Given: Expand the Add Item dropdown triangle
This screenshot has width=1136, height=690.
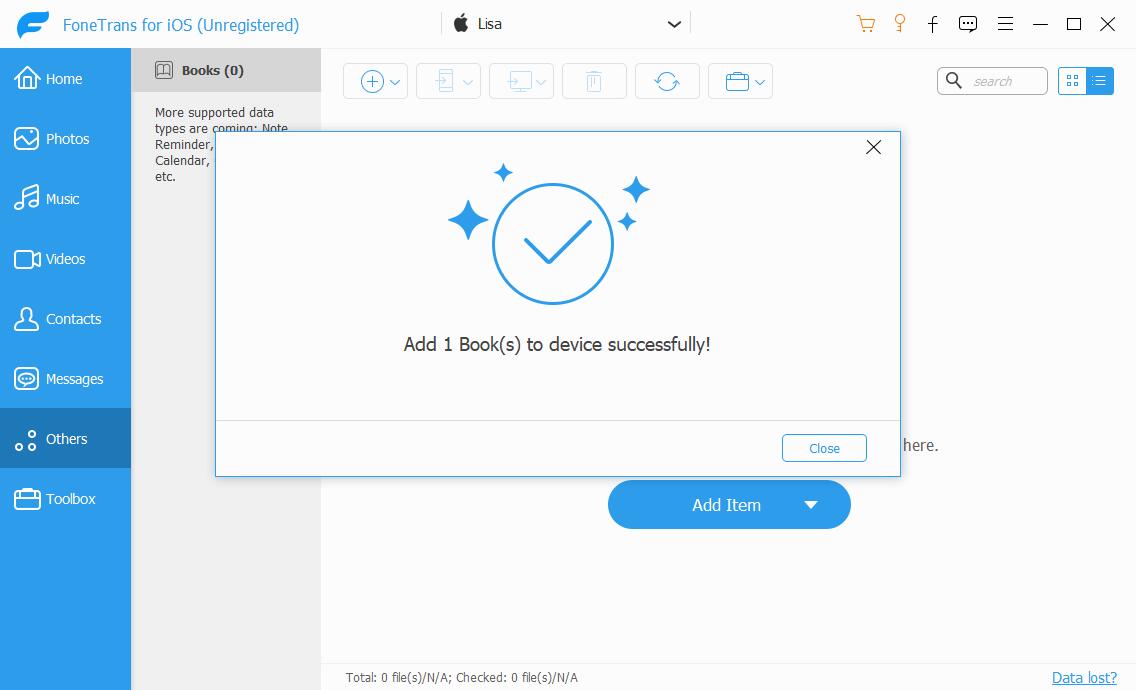Looking at the screenshot, I should tap(811, 504).
